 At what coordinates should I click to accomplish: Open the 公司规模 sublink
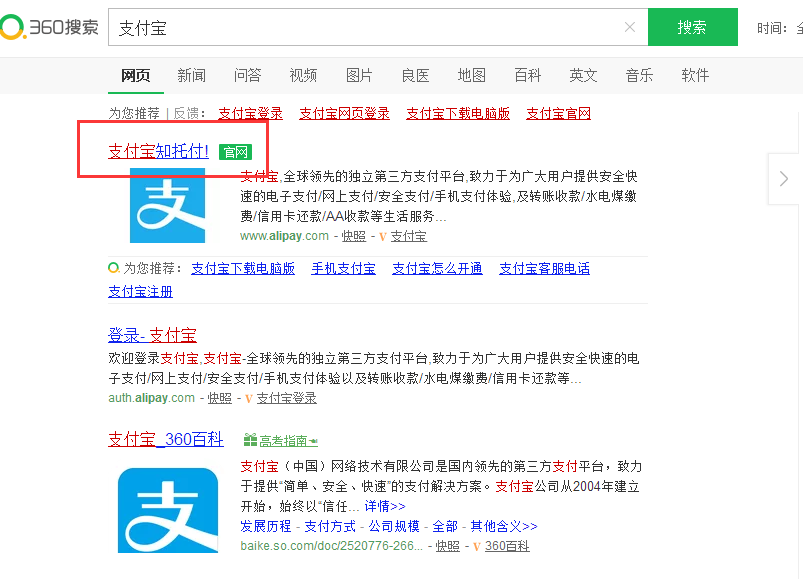(x=394, y=526)
